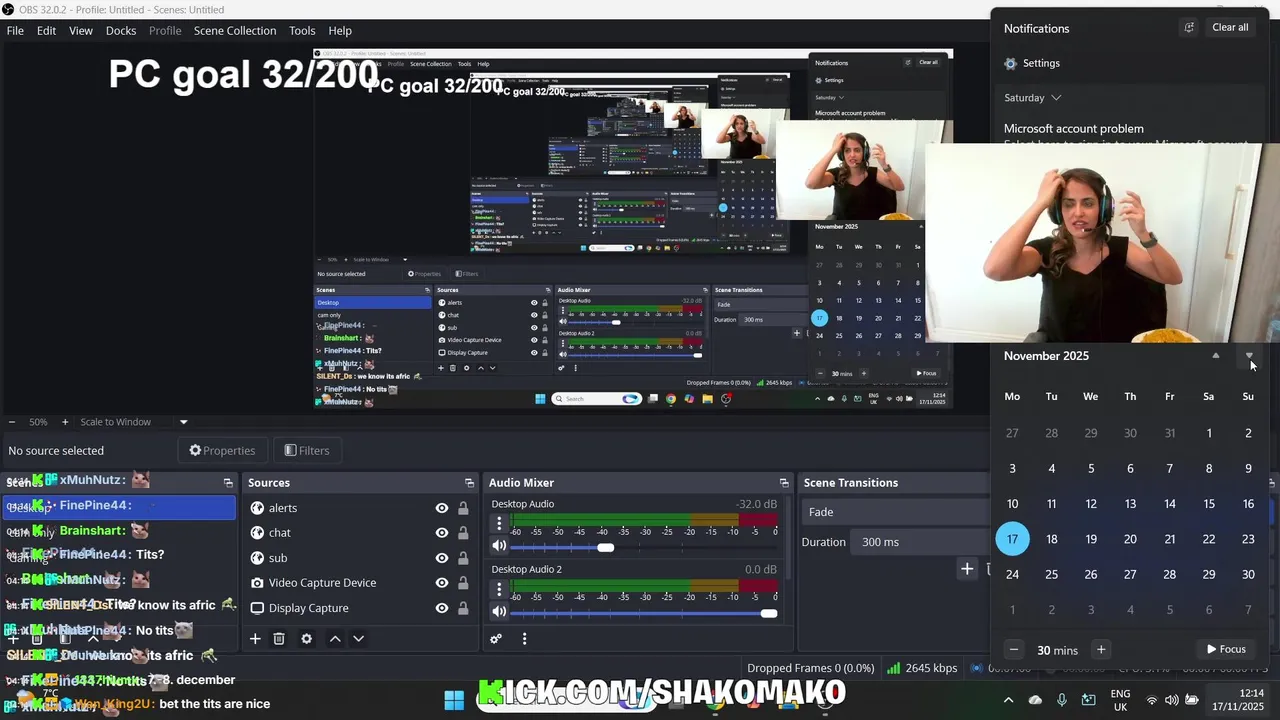Viewport: 1280px width, 720px height.
Task: Open advanced audio properties gears icon
Action: pos(496,639)
